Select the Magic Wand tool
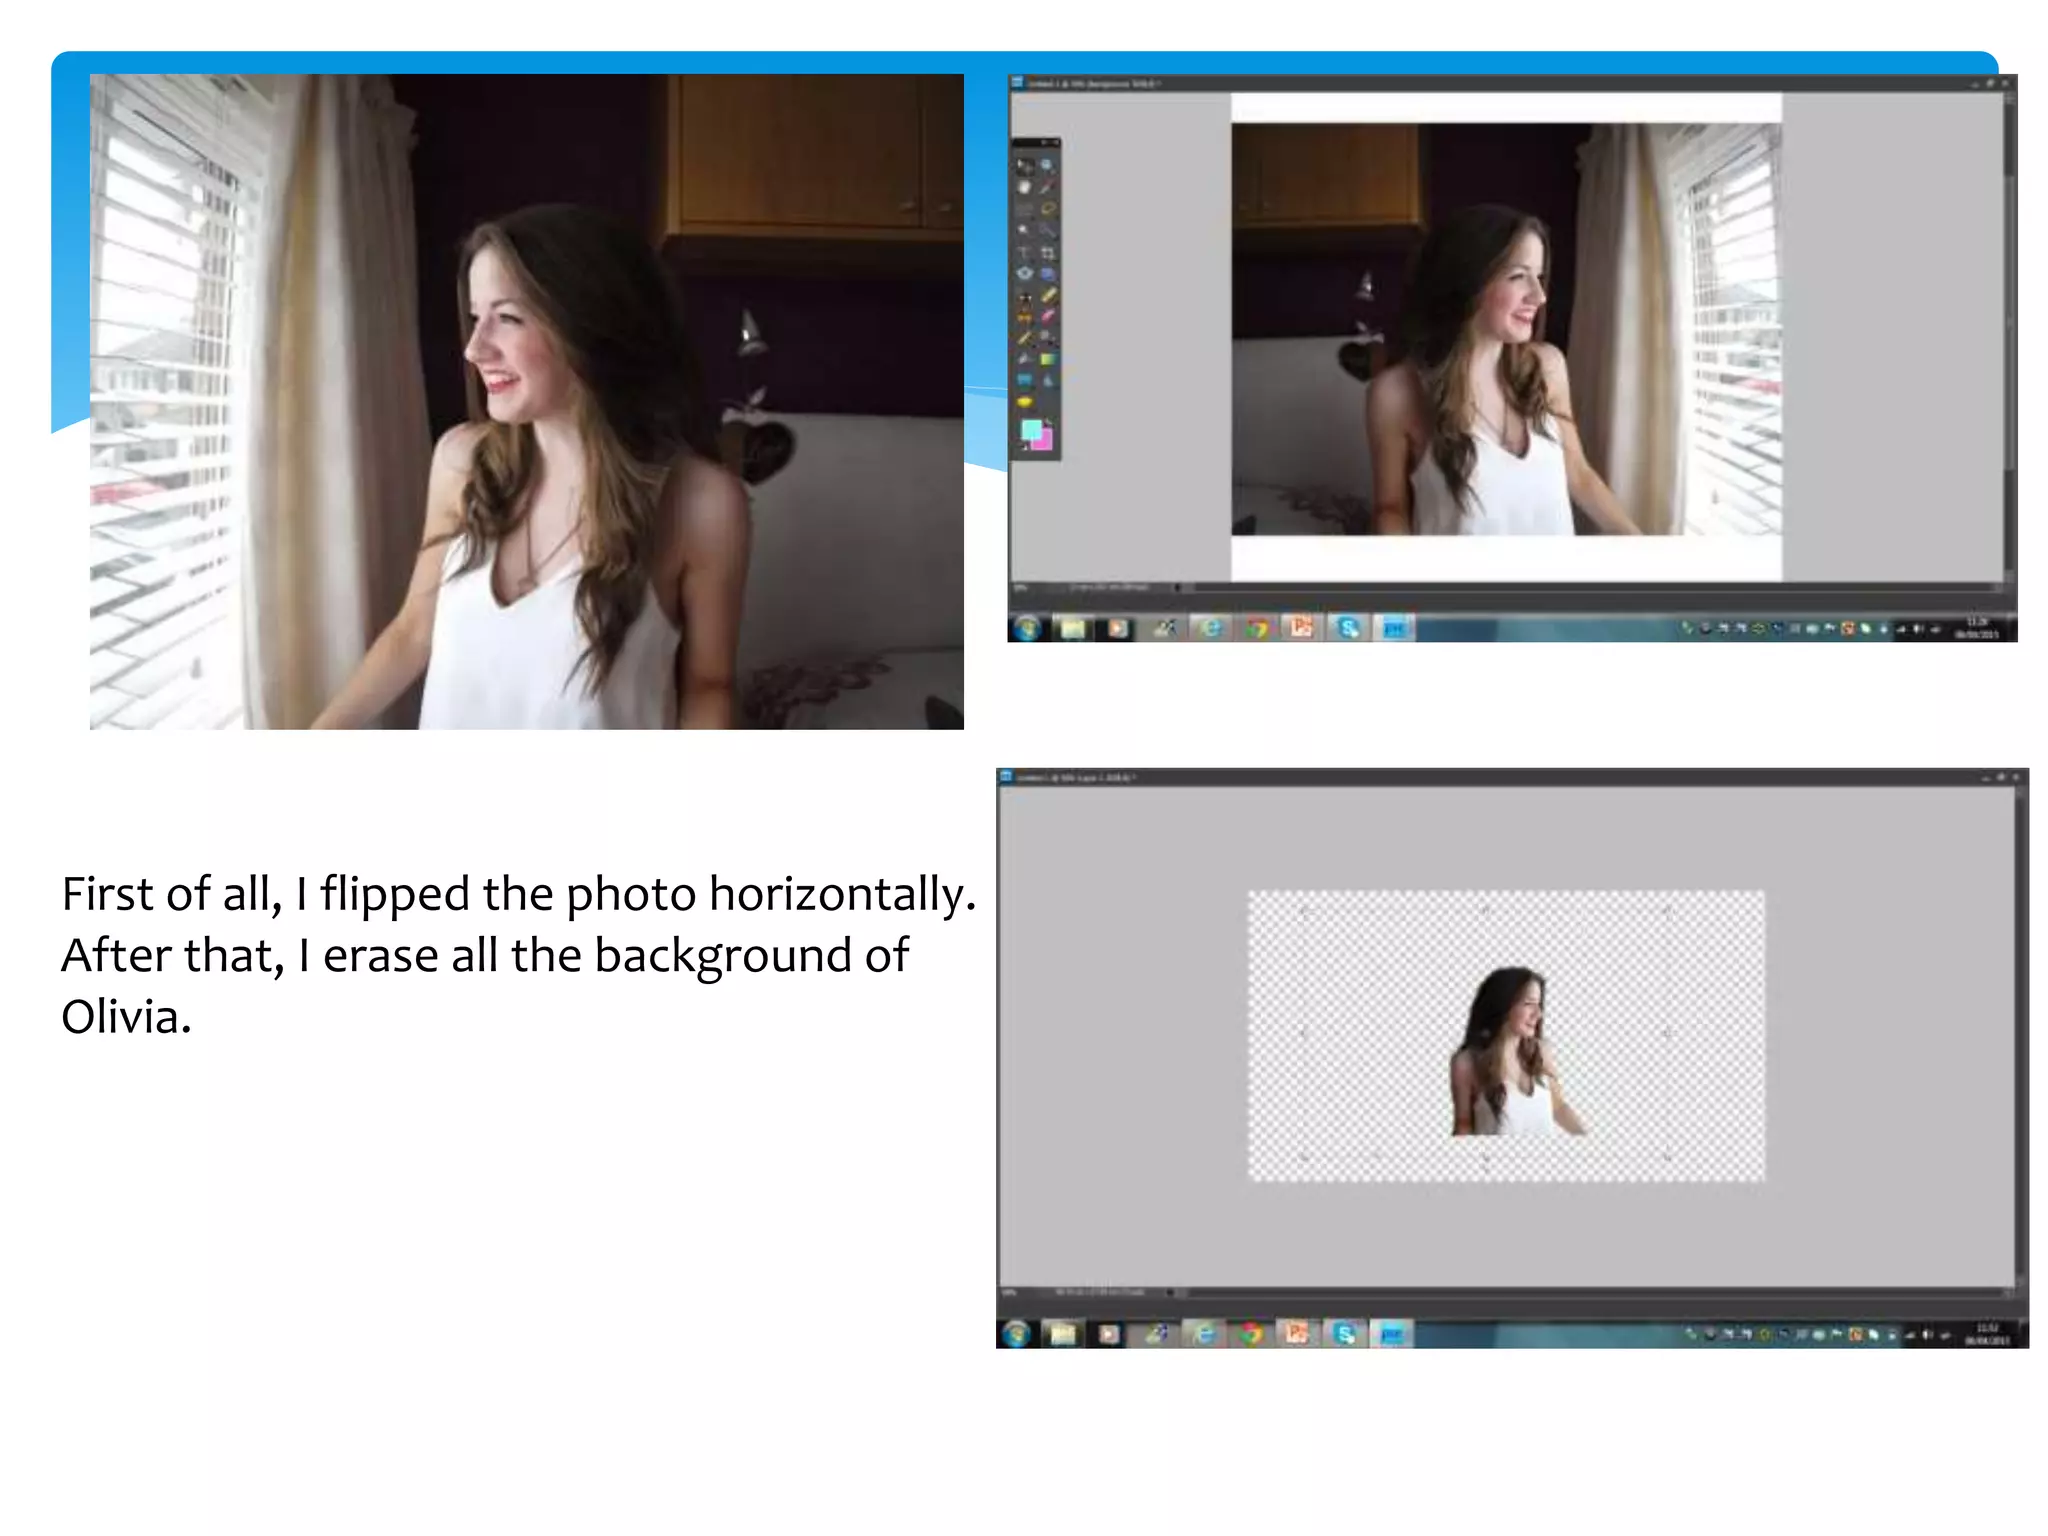The height and width of the screenshot is (1536, 2048). click(x=1023, y=229)
